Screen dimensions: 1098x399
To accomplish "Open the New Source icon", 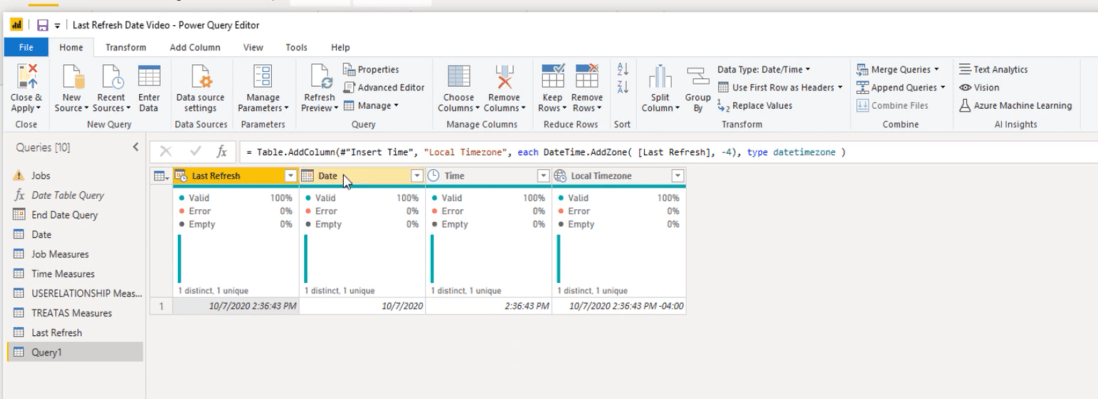I will 73,77.
